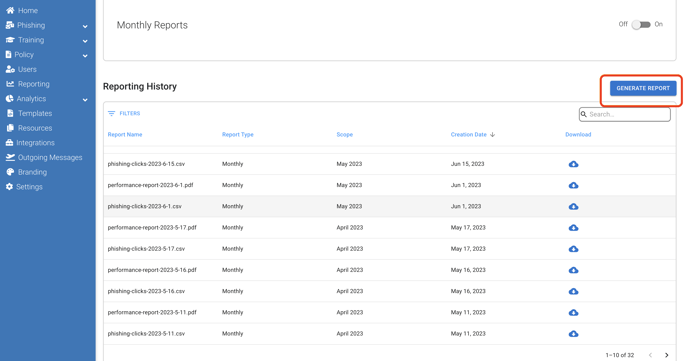Open Branding in the sidebar
This screenshot has height=361, width=688.
point(32,172)
